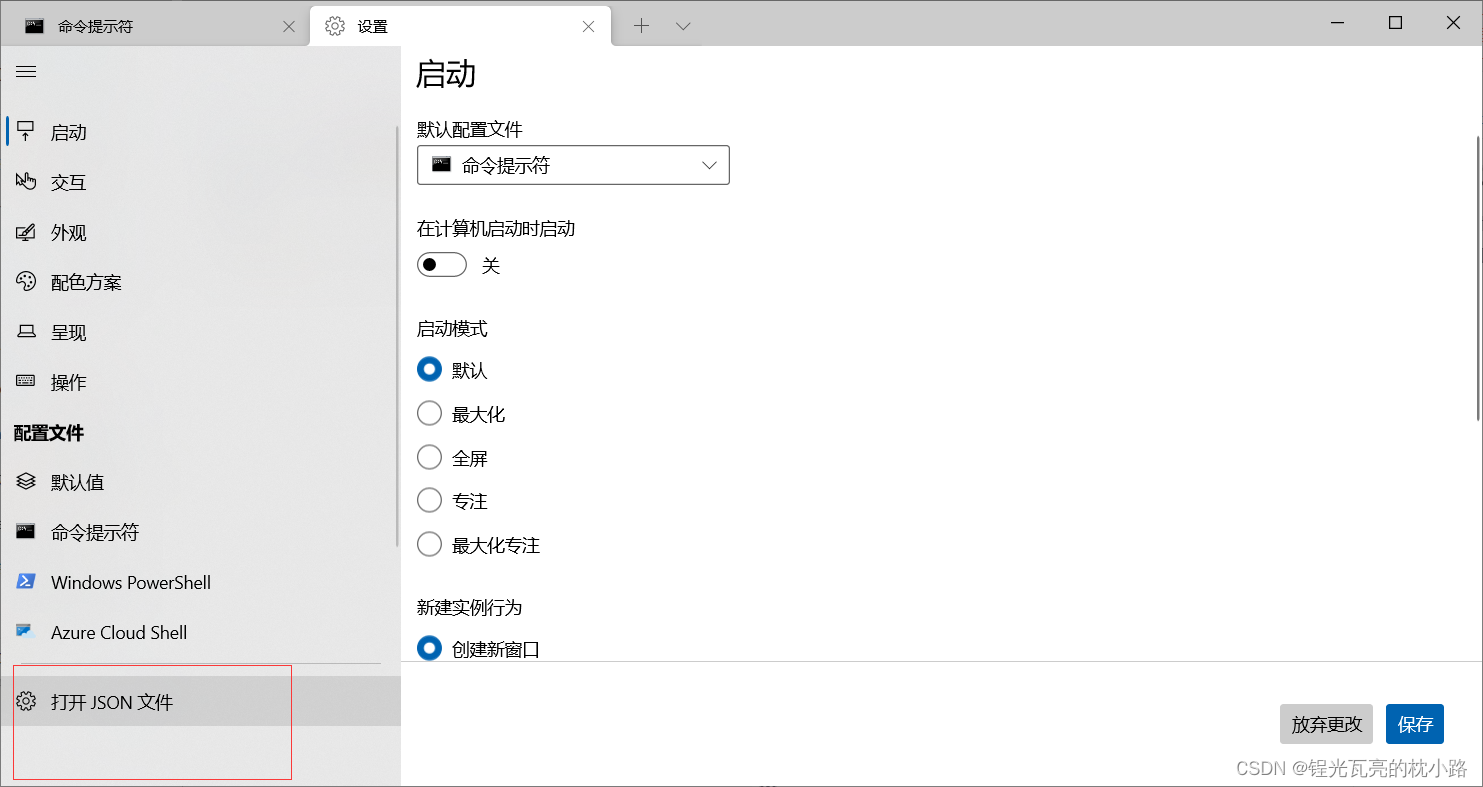Switch to the 设置 tab
The height and width of the screenshot is (787, 1483).
tap(460, 26)
